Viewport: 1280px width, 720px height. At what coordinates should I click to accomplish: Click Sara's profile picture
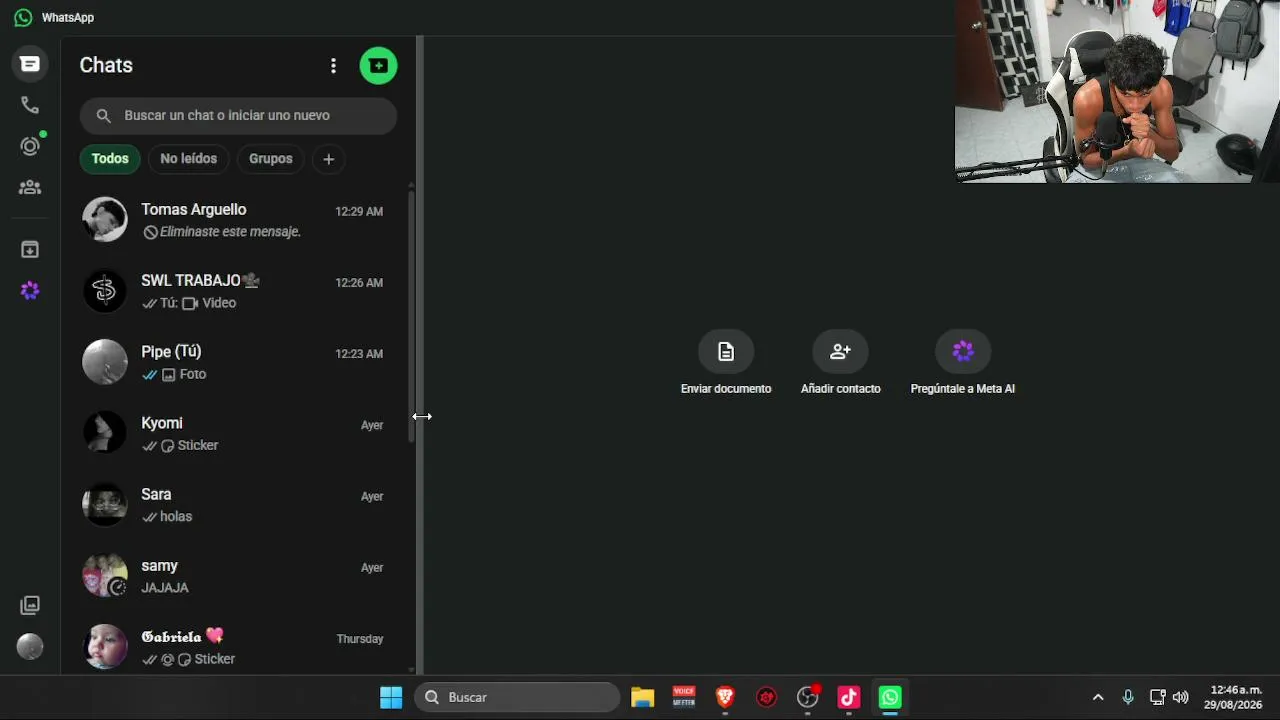(x=105, y=504)
